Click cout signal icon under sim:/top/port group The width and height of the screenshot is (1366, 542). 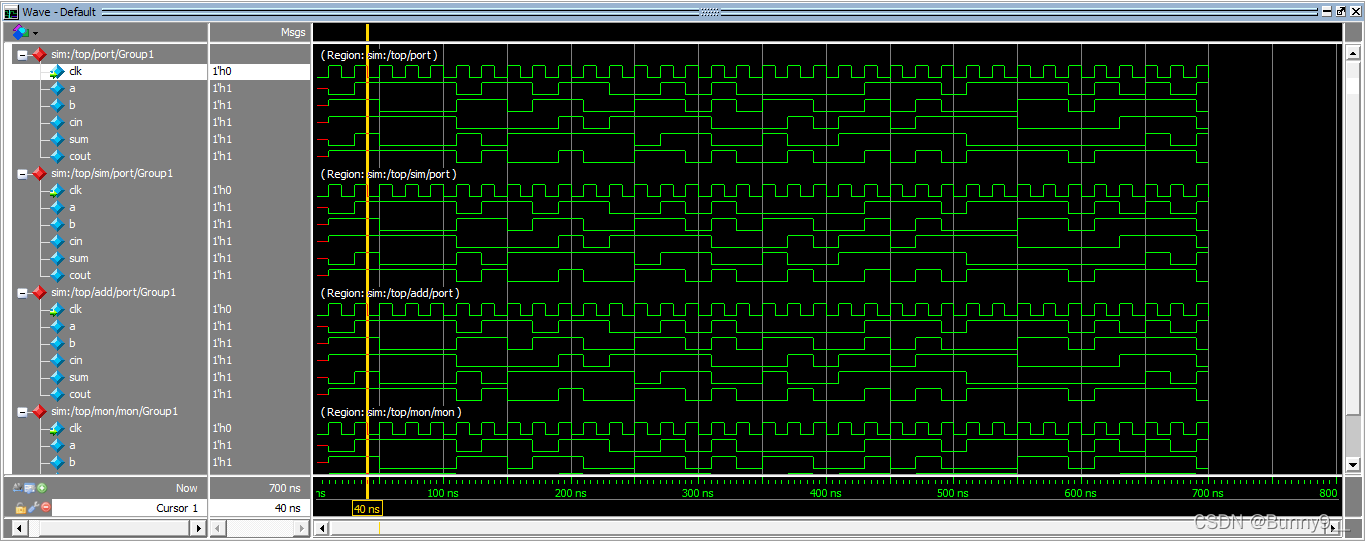(x=56, y=156)
